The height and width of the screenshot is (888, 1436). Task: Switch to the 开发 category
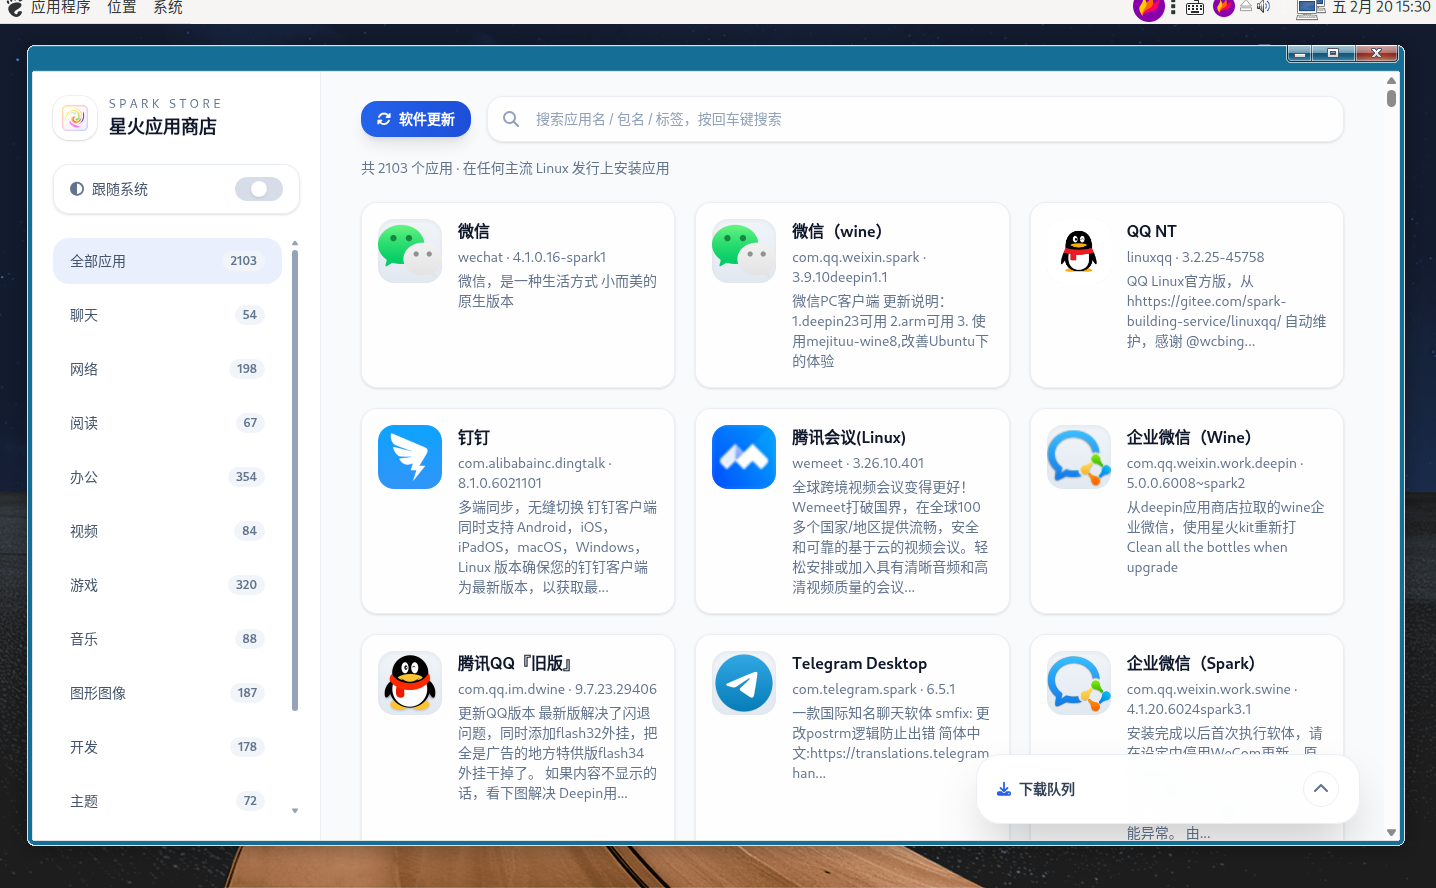point(167,747)
